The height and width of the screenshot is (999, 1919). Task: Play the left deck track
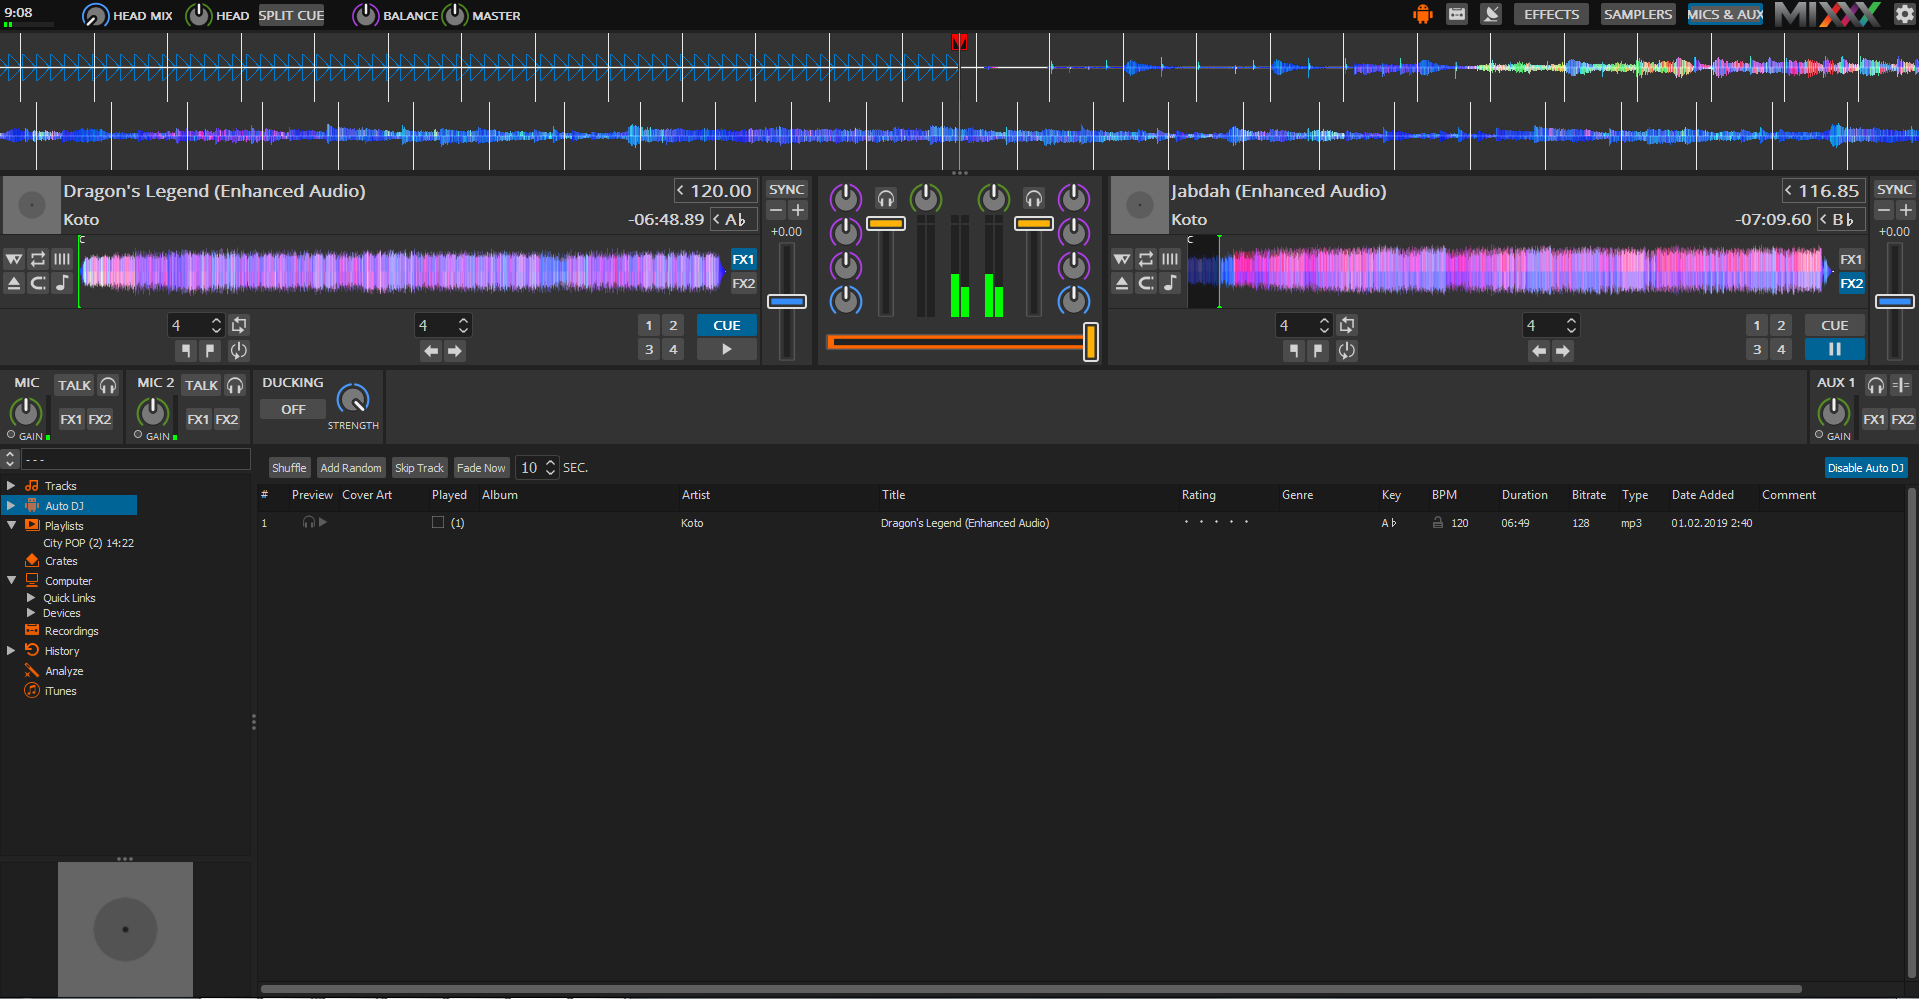pyautogui.click(x=727, y=350)
